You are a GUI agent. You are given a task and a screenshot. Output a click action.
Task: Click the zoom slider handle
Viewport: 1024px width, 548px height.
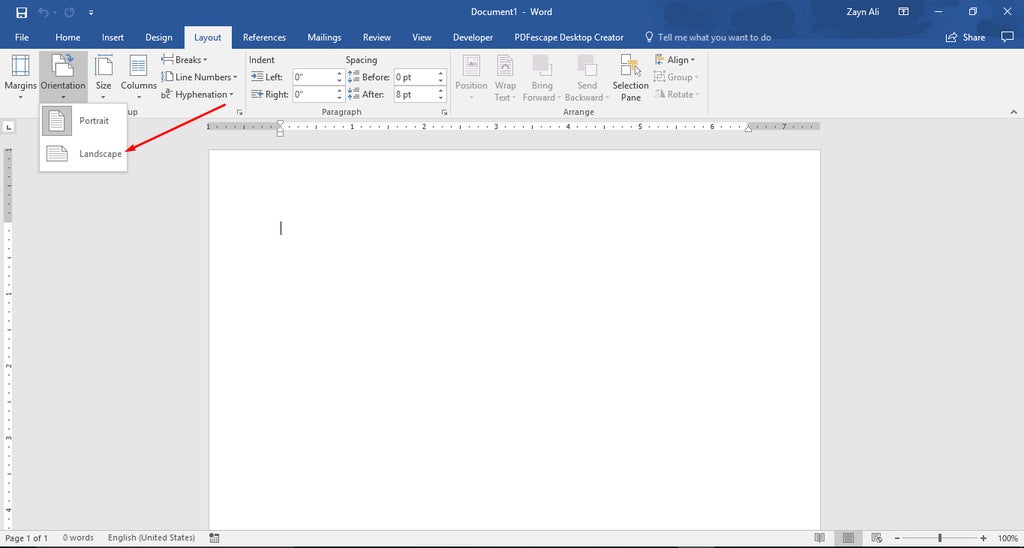point(940,538)
